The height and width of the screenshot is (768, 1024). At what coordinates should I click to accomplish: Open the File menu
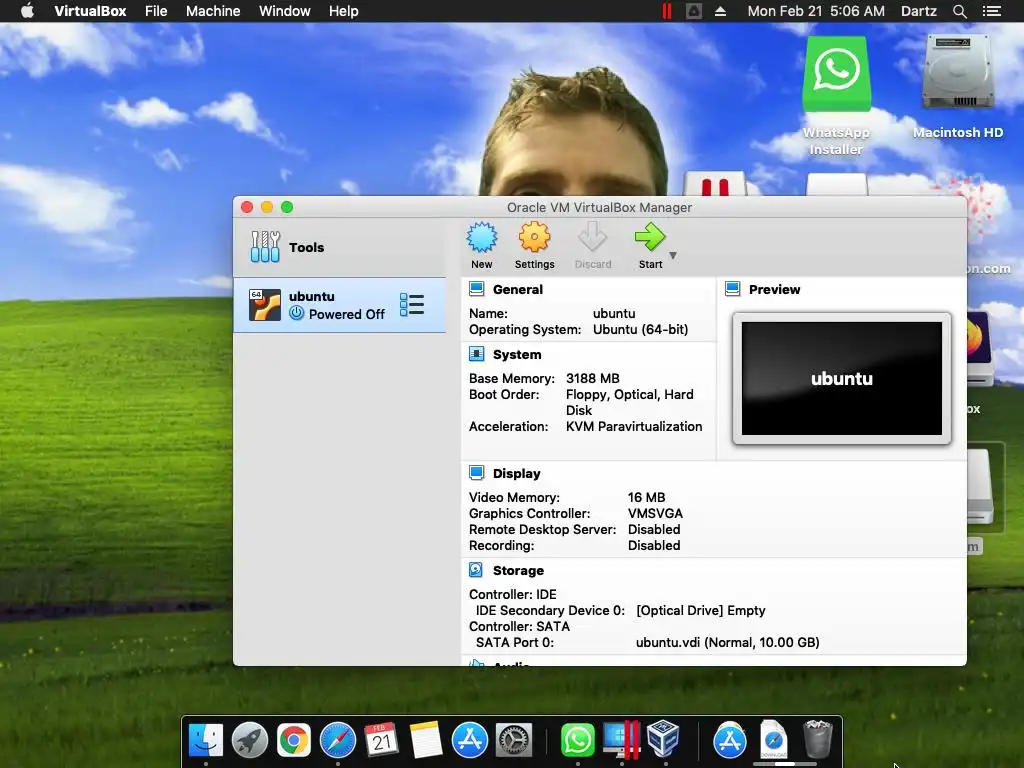[156, 11]
